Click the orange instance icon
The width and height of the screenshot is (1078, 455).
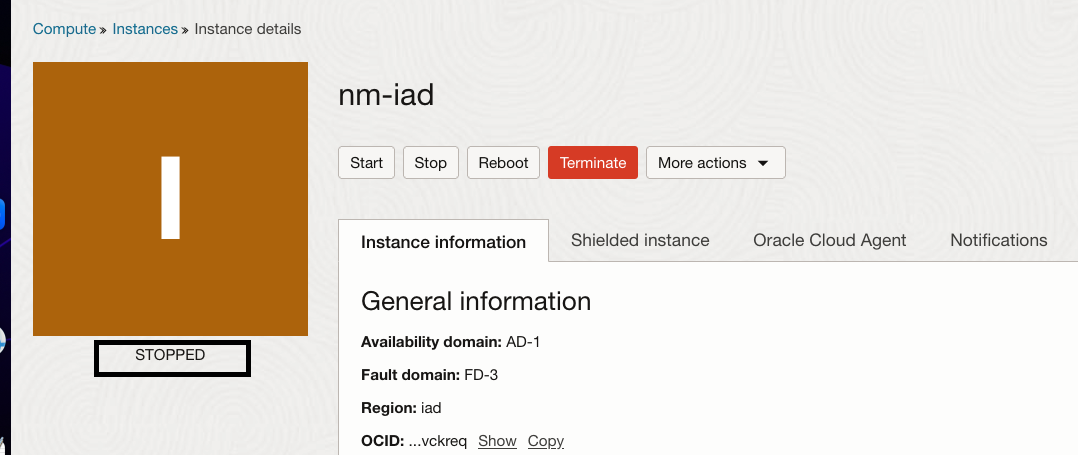pyautogui.click(x=170, y=198)
